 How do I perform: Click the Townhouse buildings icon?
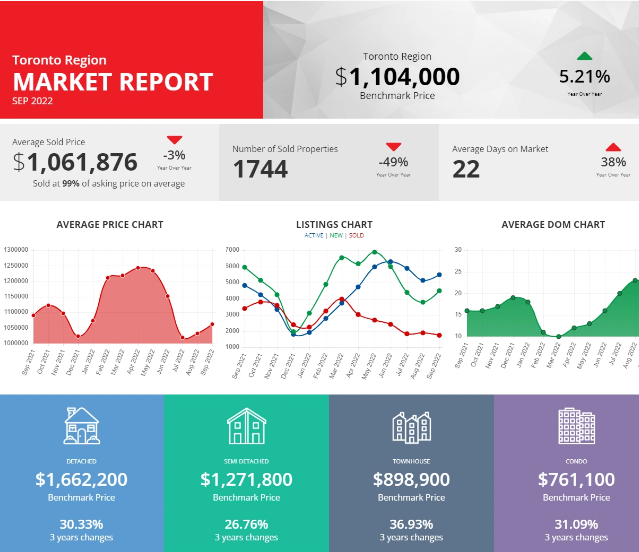411,427
